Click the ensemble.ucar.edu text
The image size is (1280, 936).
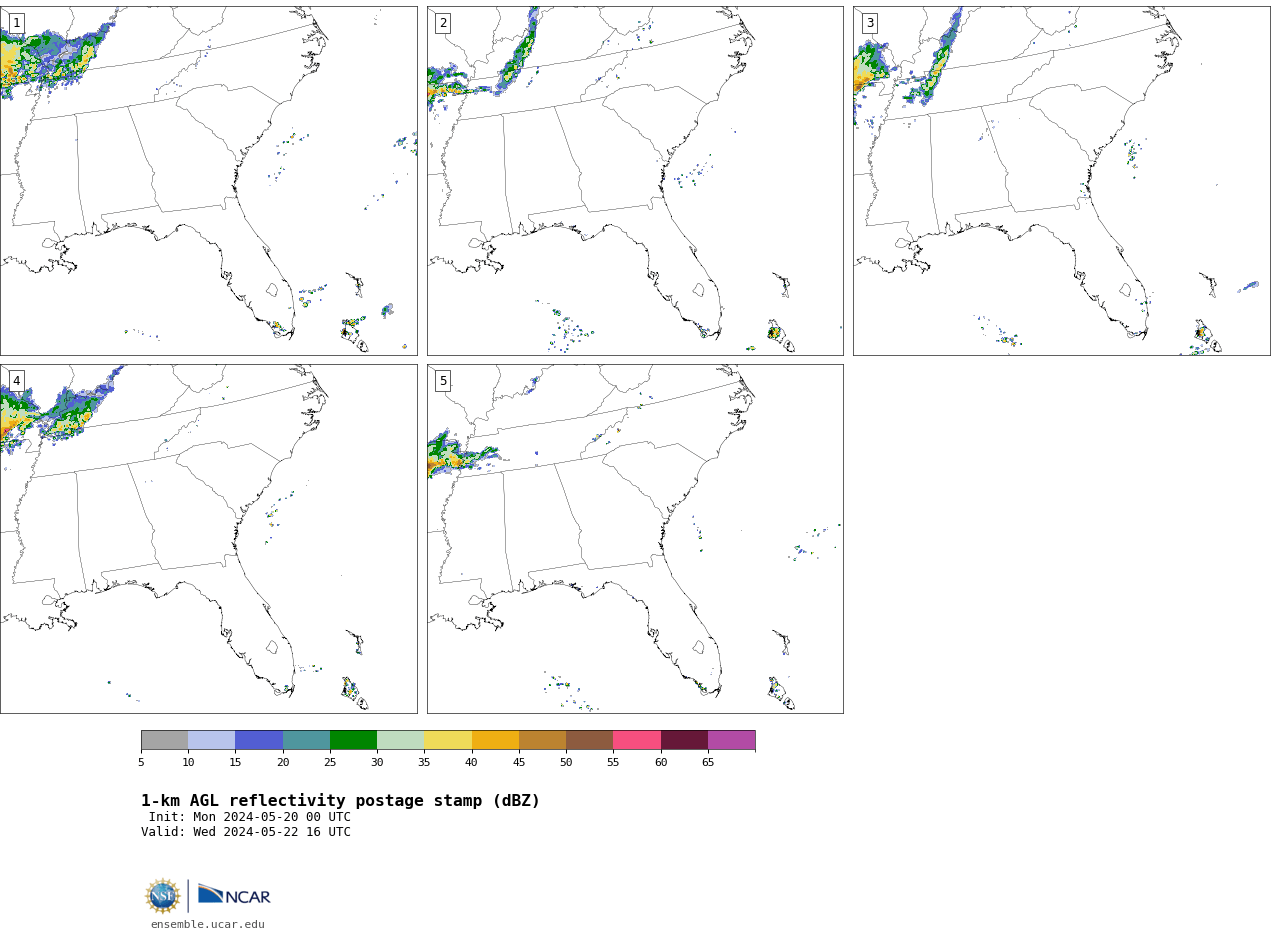(x=208, y=925)
